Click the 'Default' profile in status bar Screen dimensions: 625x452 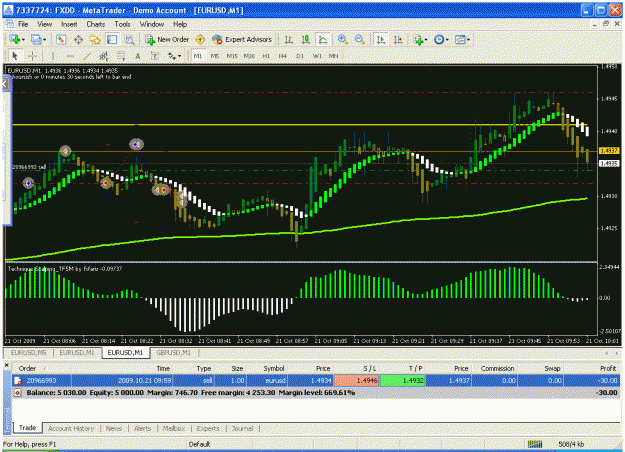click(x=199, y=444)
